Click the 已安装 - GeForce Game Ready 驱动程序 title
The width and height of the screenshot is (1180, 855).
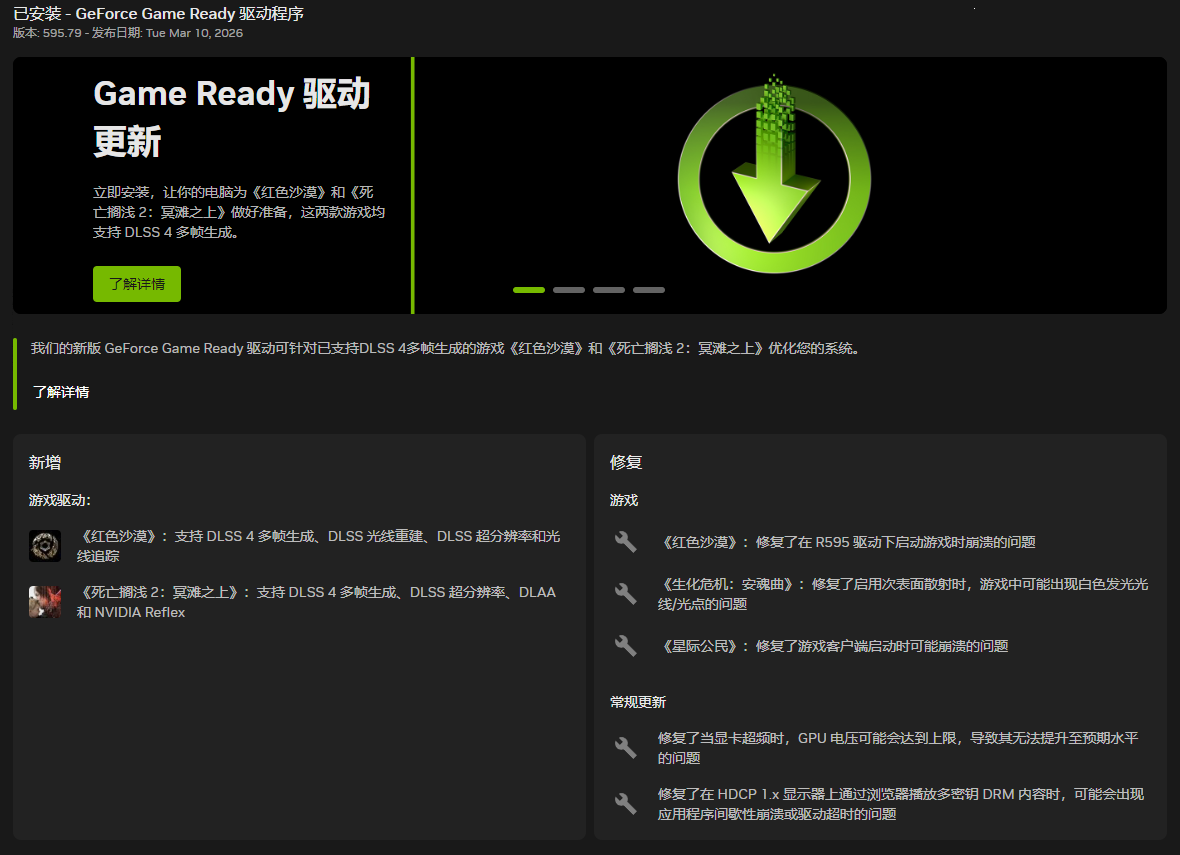click(x=159, y=14)
